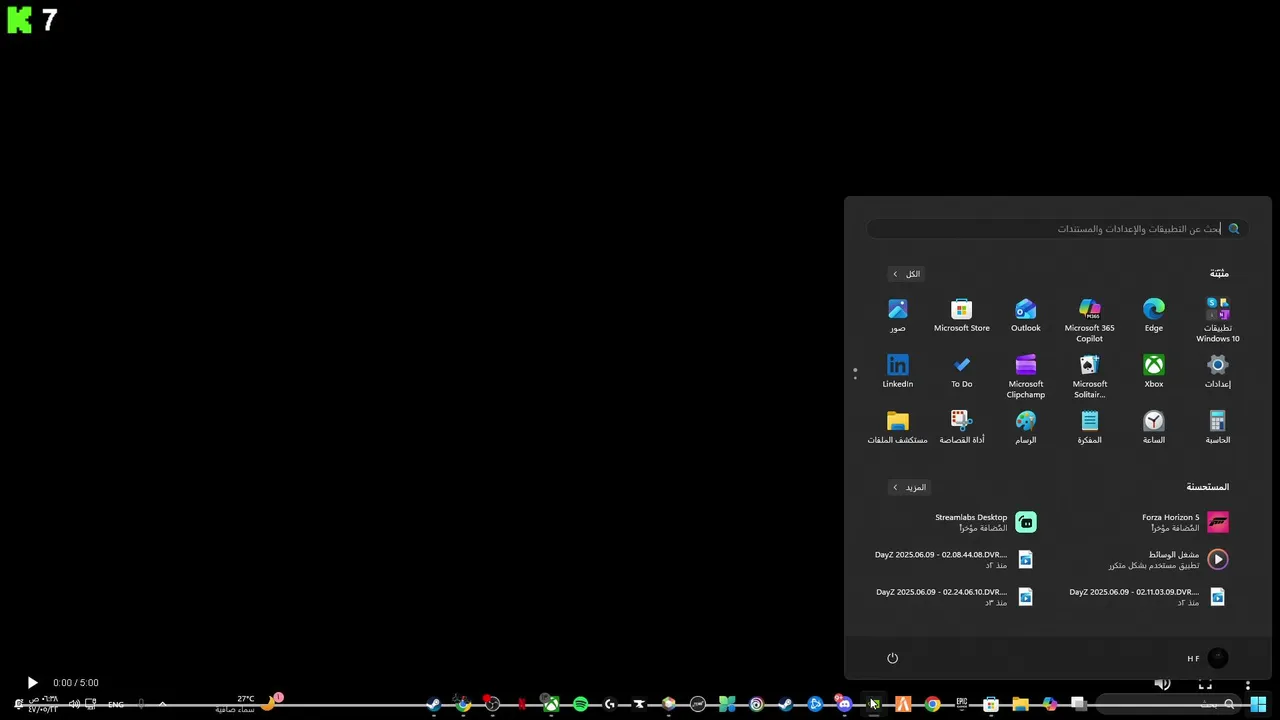Click the H F user profile avatar
The width and height of the screenshot is (1280, 720).
[x=1217, y=658]
